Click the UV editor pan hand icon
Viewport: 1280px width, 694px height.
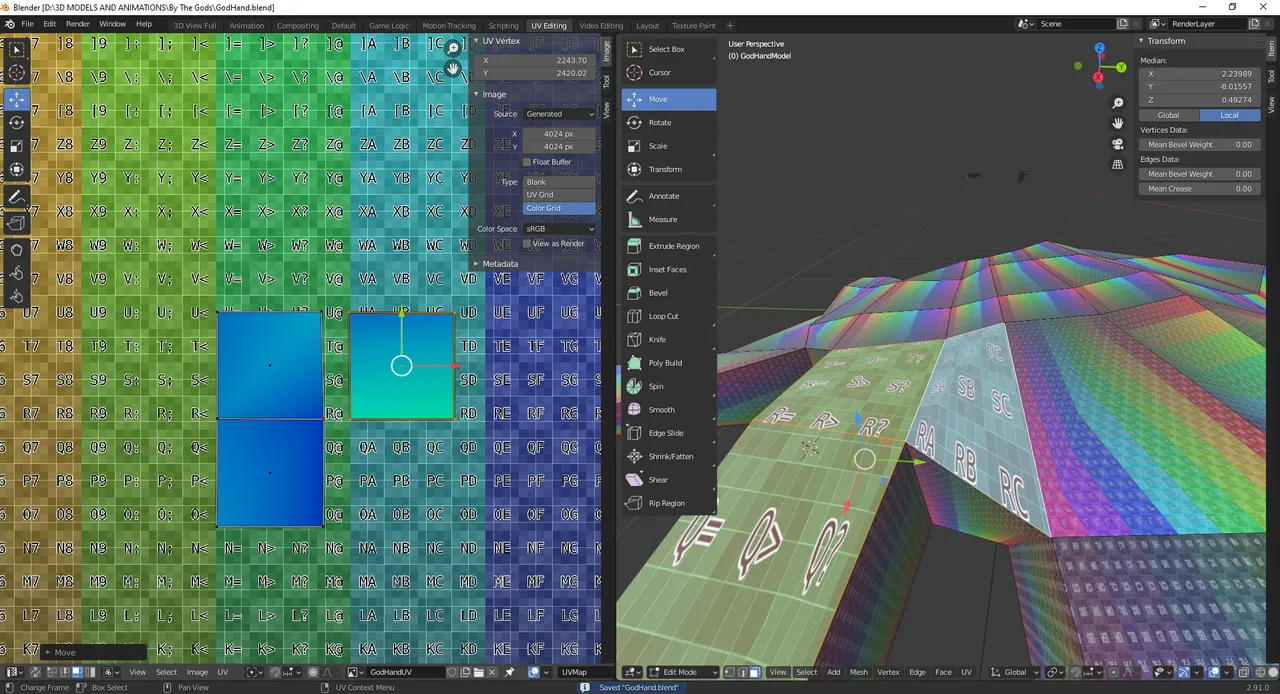point(453,68)
